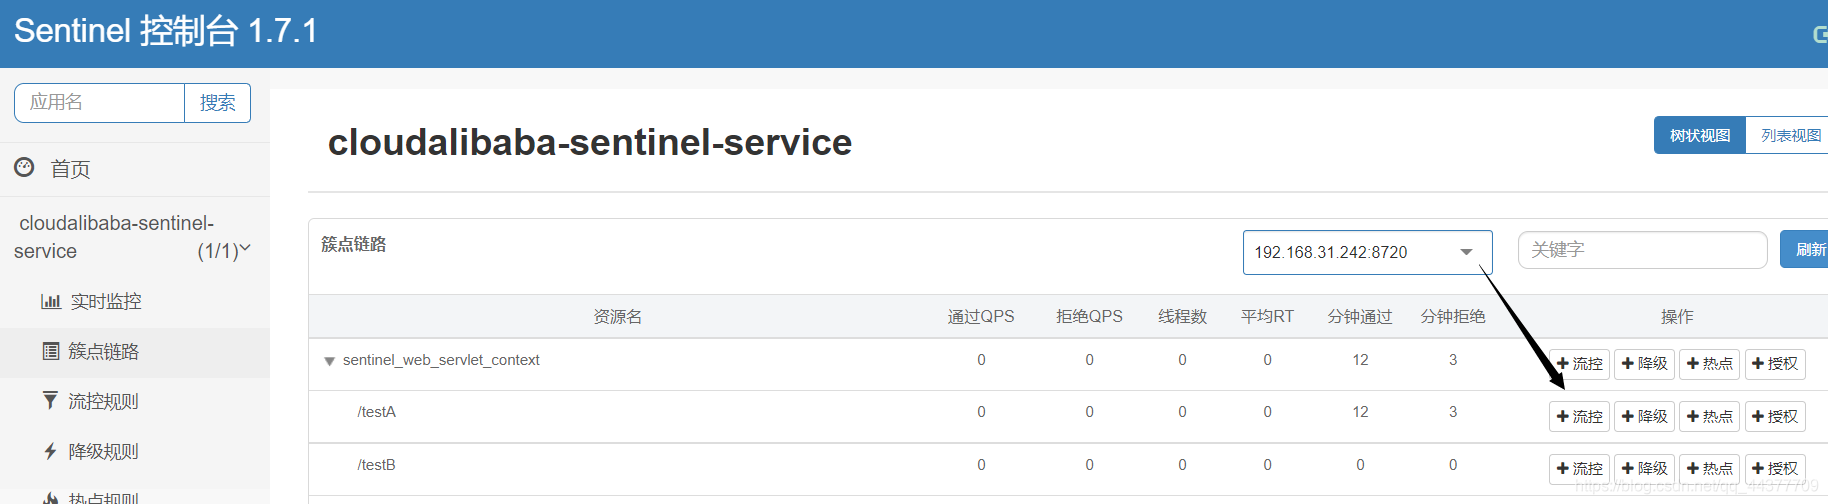
Task: Click 分钟通过 value 12 in /testA row
Action: tap(1360, 412)
